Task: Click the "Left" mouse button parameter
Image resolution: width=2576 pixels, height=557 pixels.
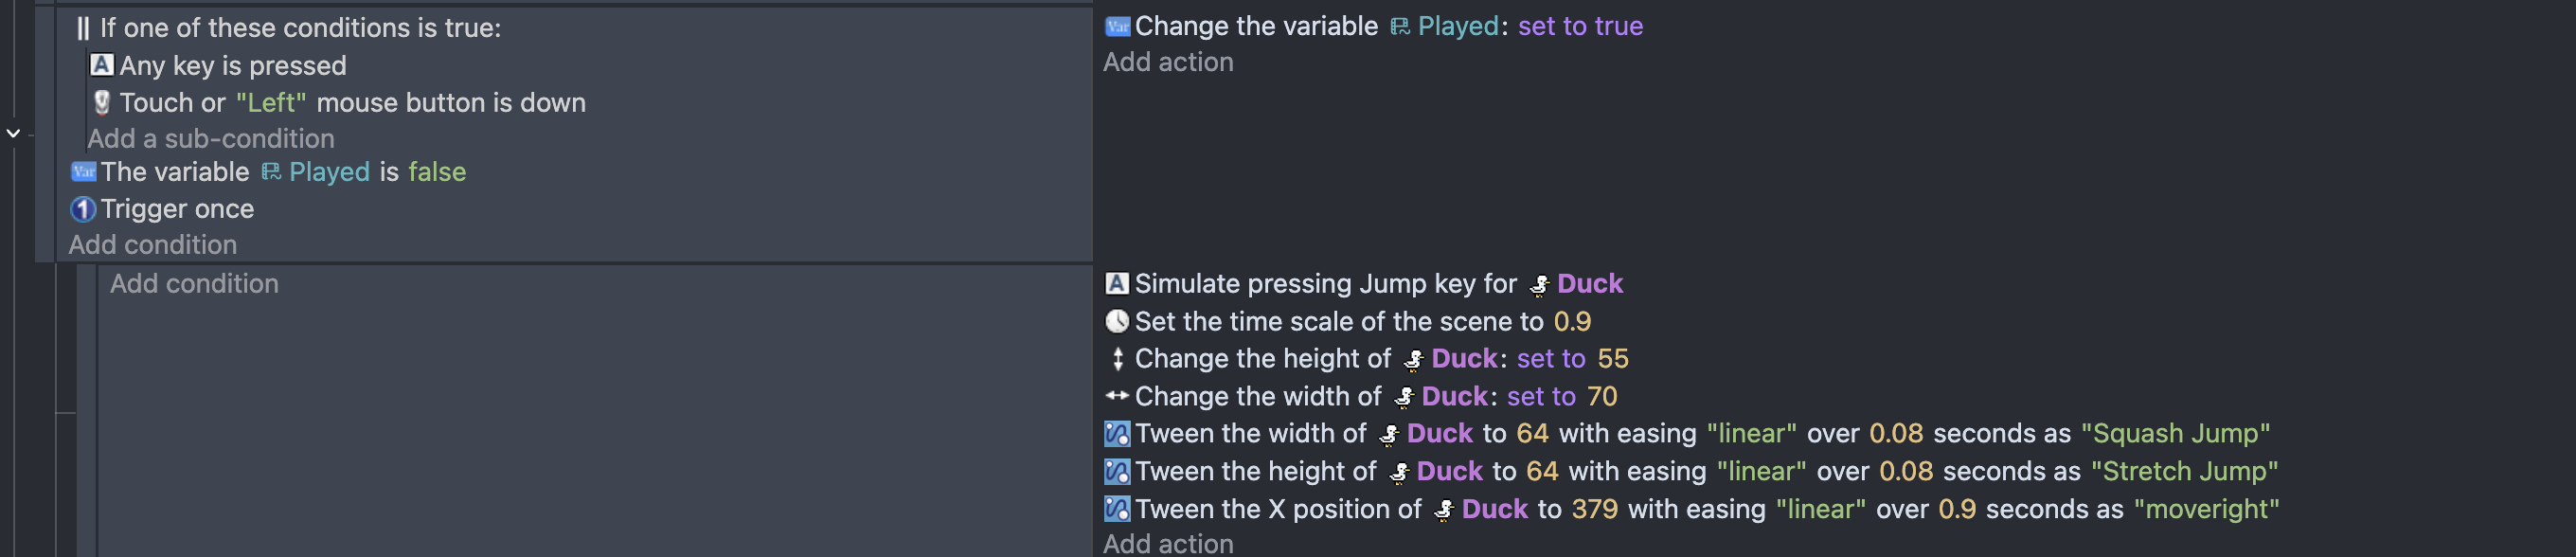Action: 271,102
